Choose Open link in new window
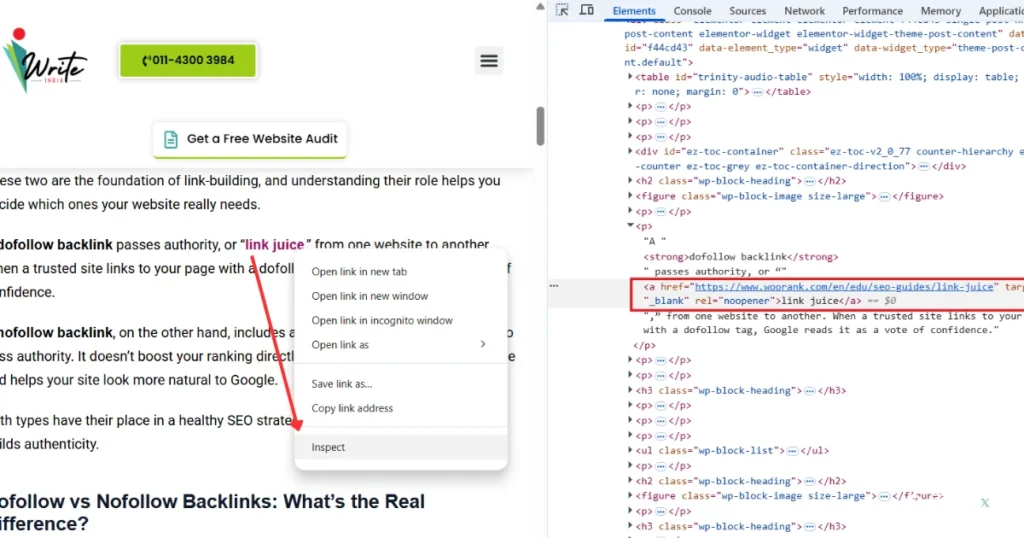The height and width of the screenshot is (538, 1024). [x=400, y=296]
